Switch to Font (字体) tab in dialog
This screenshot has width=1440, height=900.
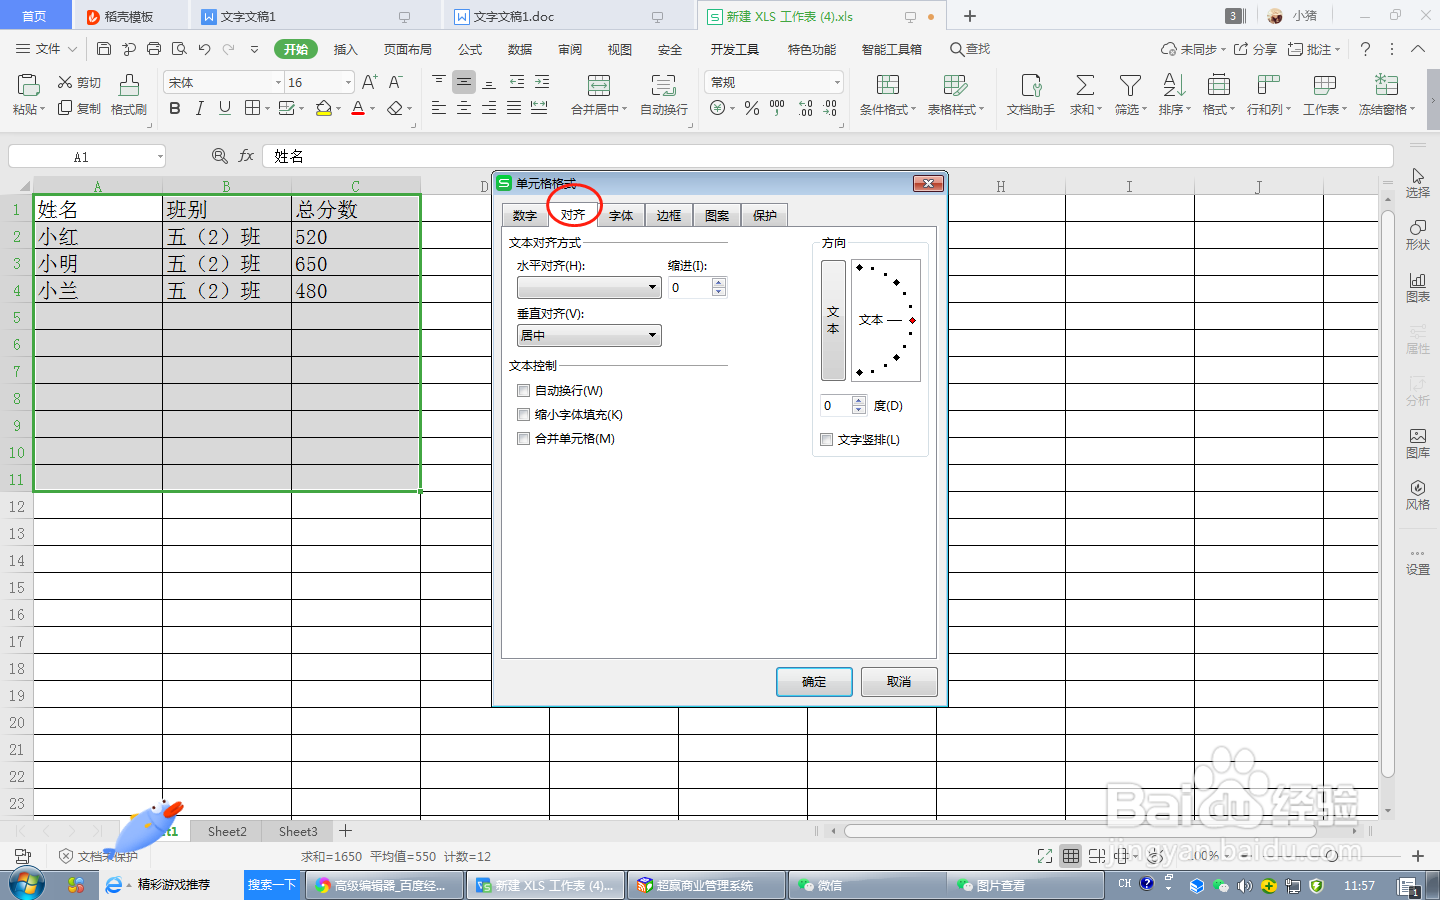pyautogui.click(x=621, y=216)
